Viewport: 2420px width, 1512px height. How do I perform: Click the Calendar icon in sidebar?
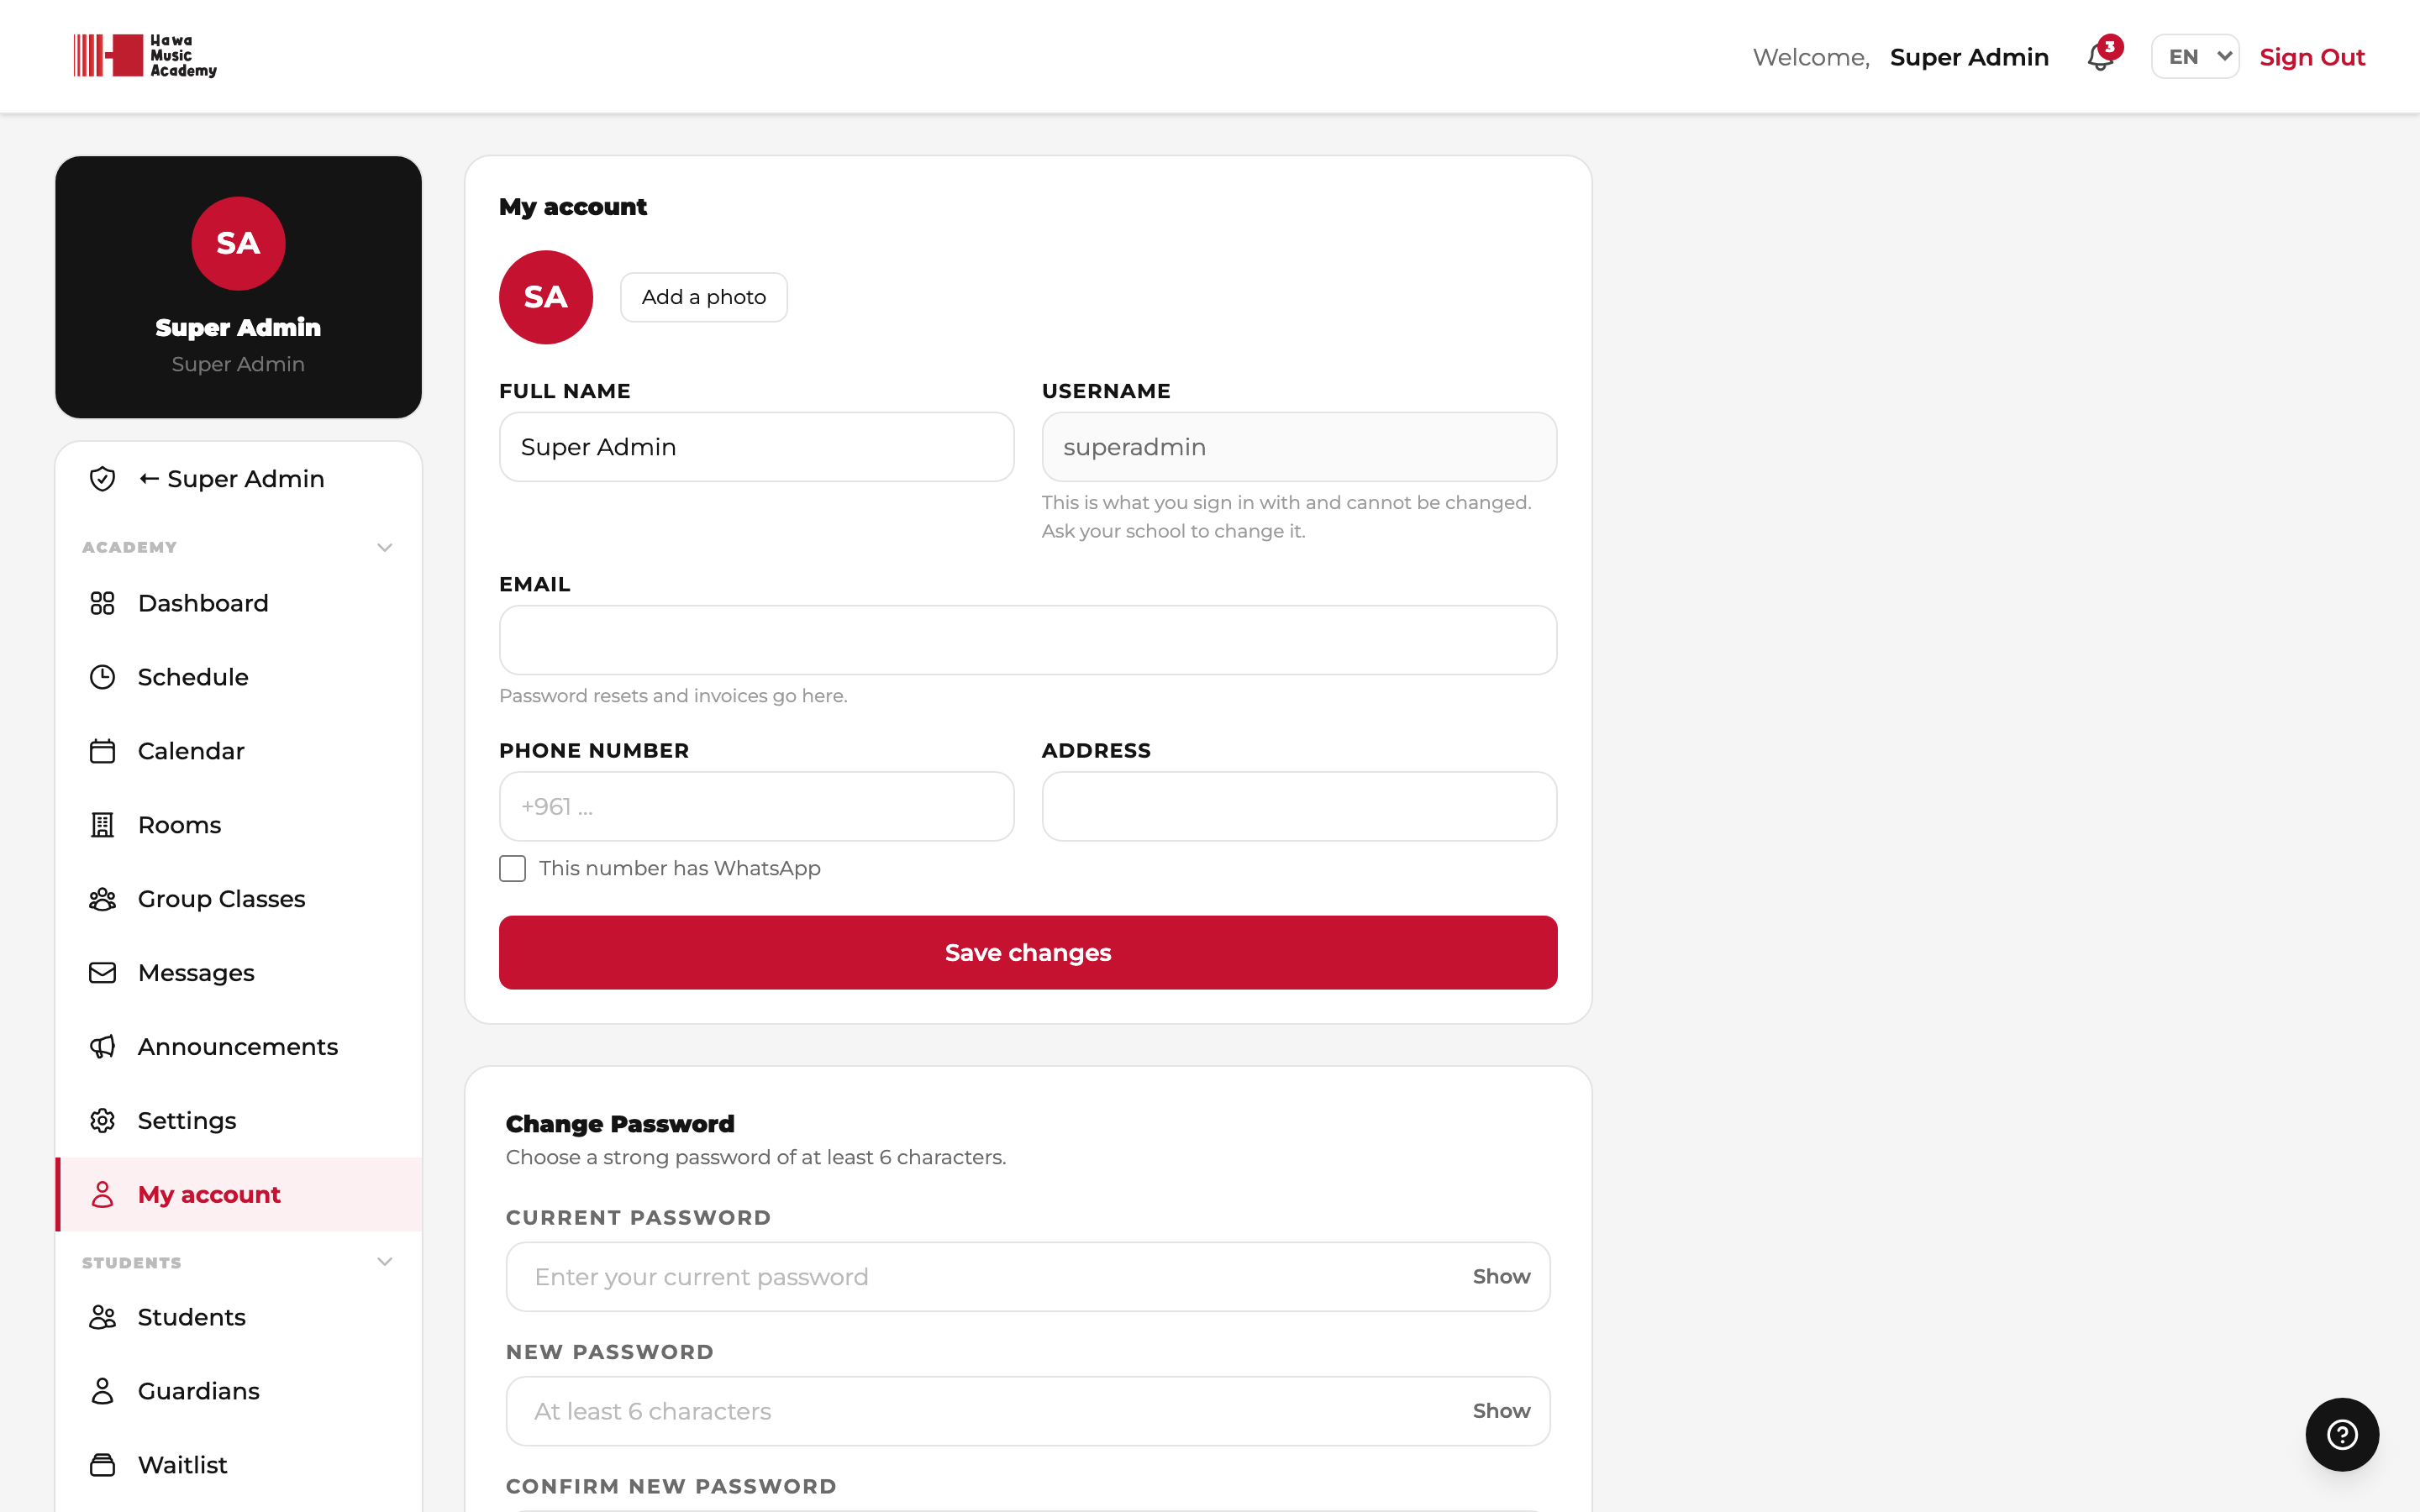coord(102,751)
